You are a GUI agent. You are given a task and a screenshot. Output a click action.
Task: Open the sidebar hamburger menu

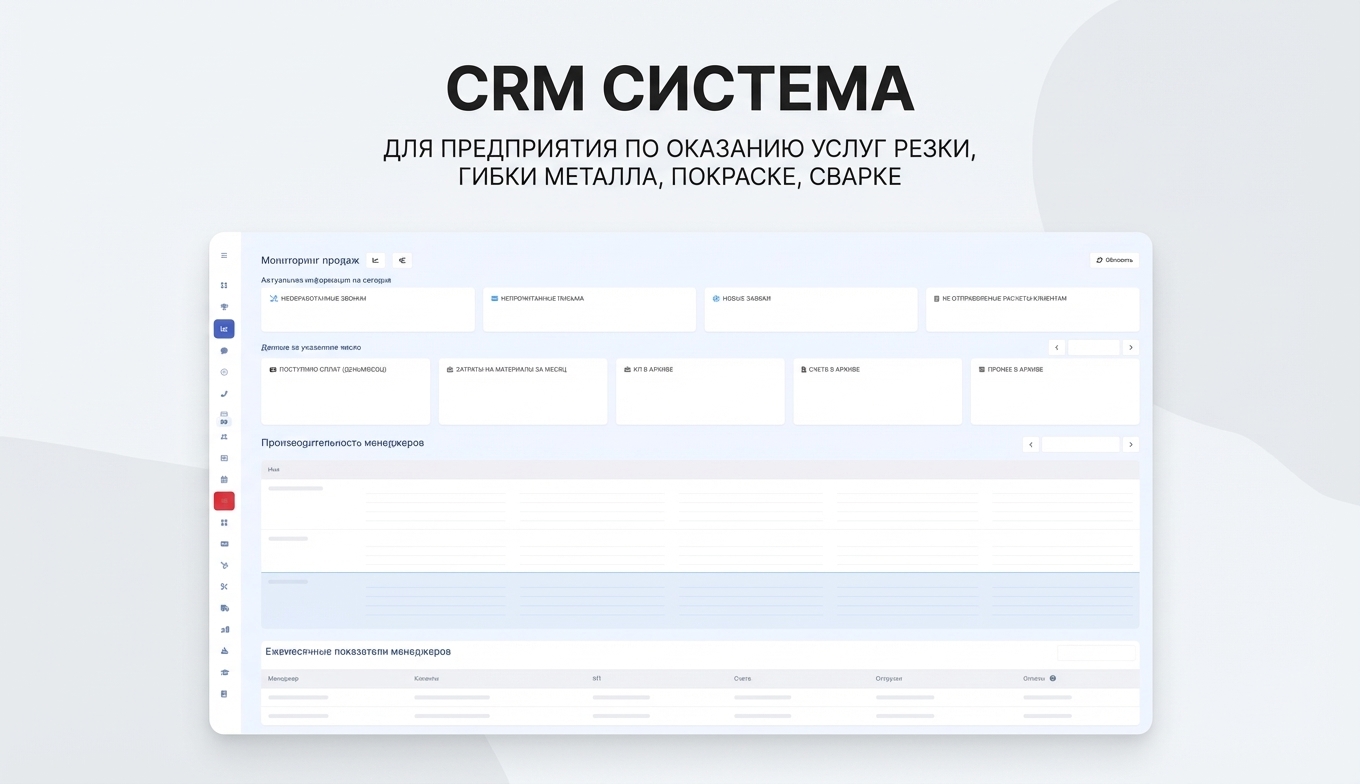pos(224,254)
